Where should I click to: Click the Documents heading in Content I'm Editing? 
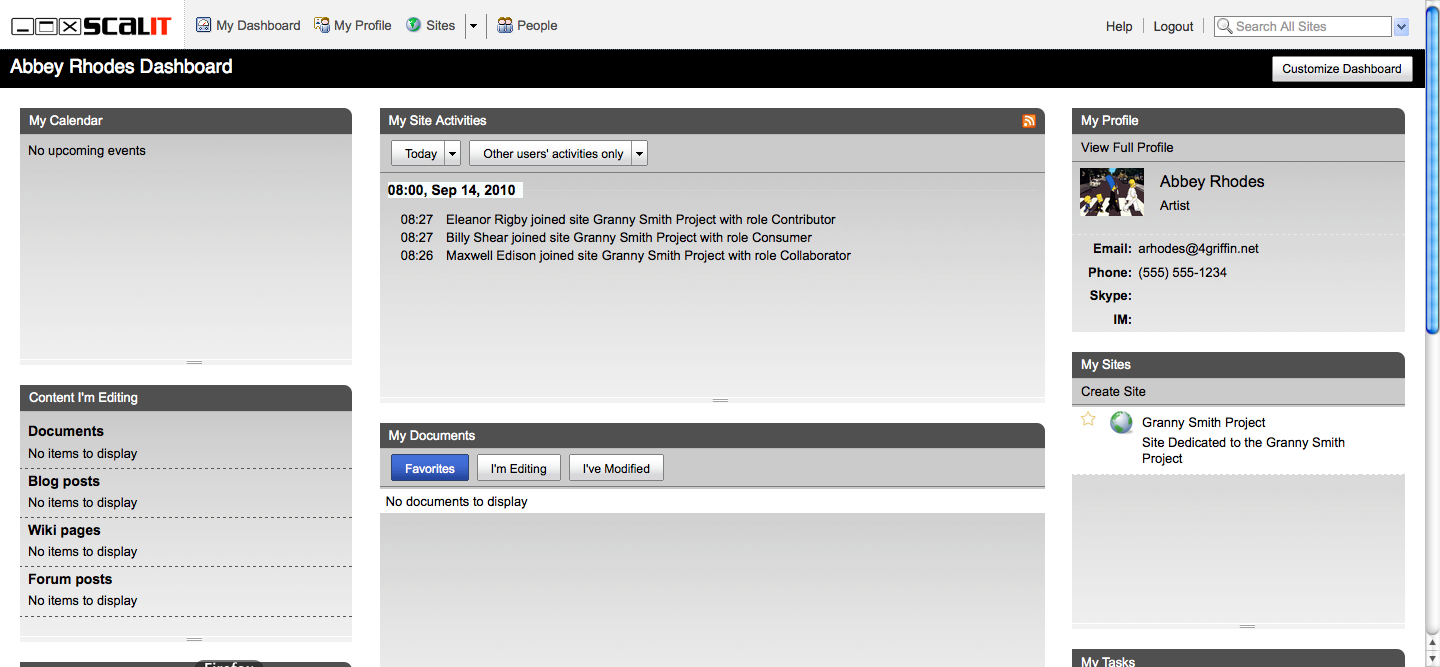coord(66,431)
